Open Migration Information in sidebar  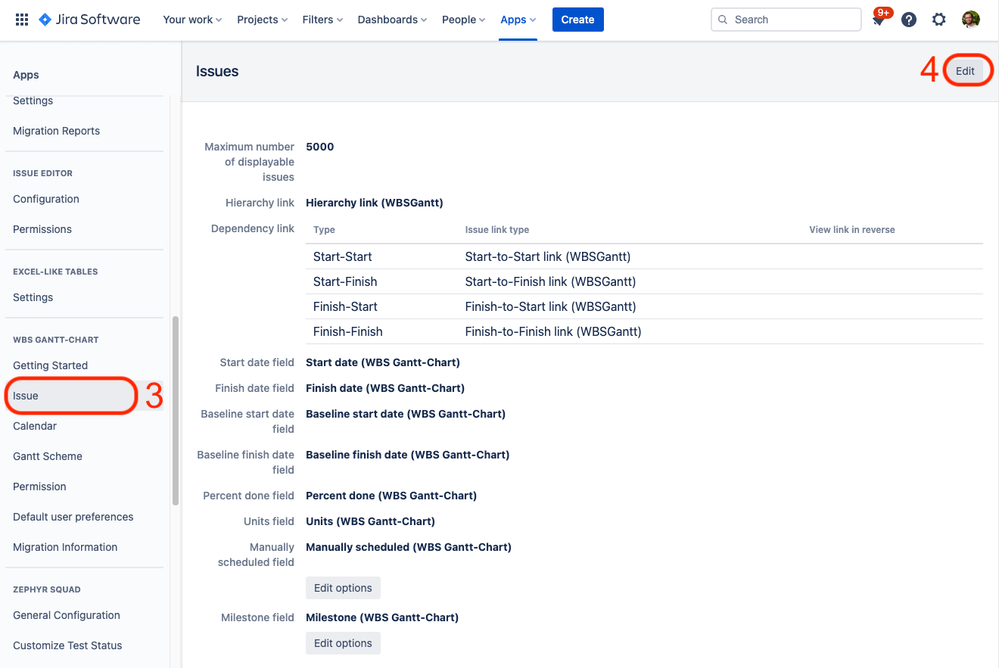pos(65,547)
